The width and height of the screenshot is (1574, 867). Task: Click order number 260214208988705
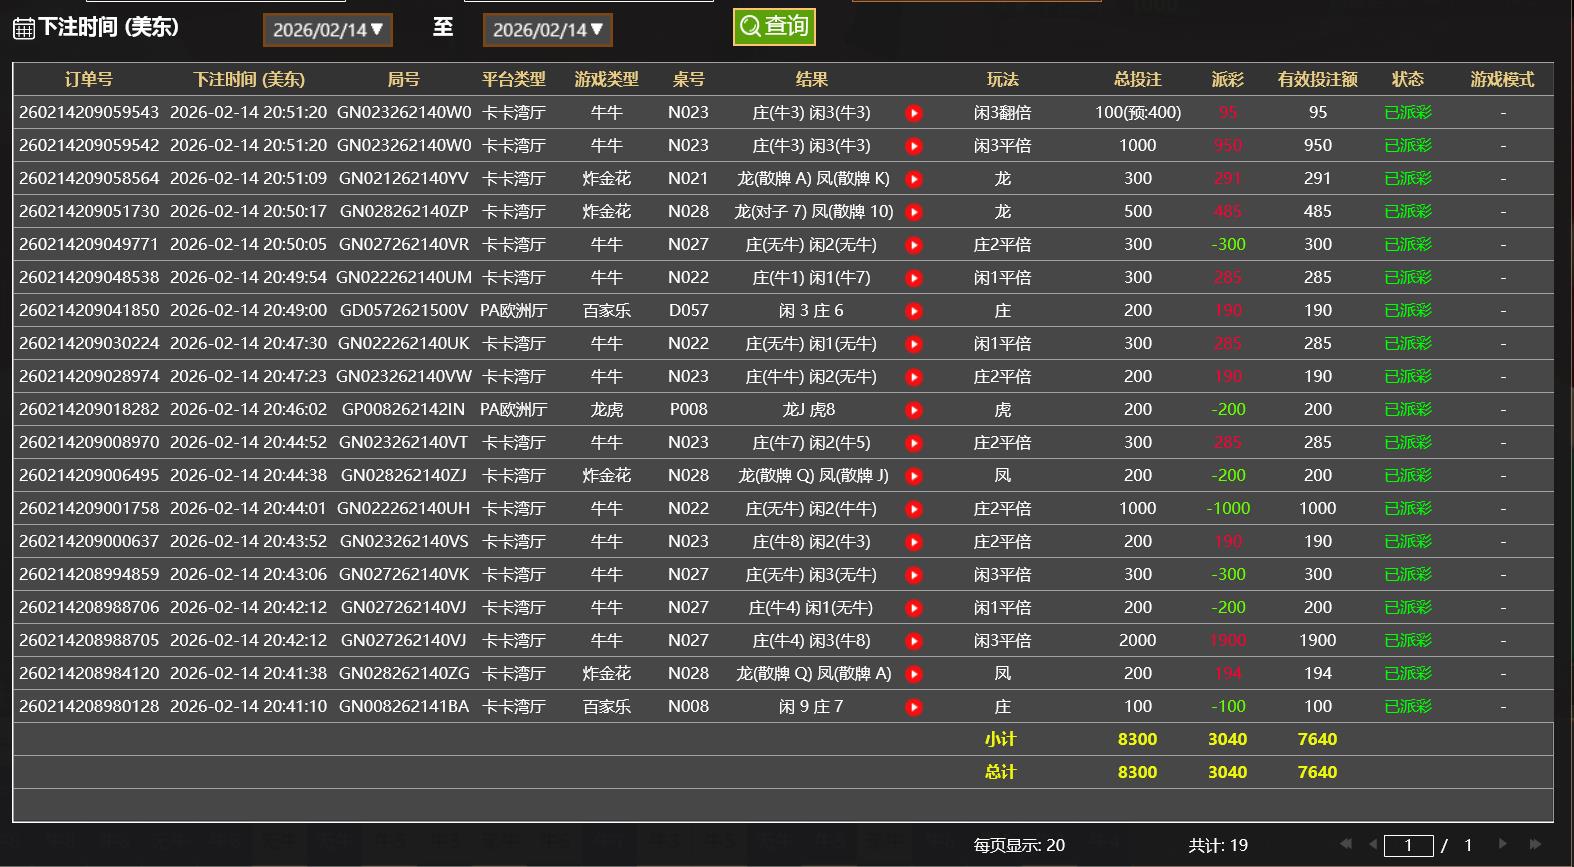89,641
